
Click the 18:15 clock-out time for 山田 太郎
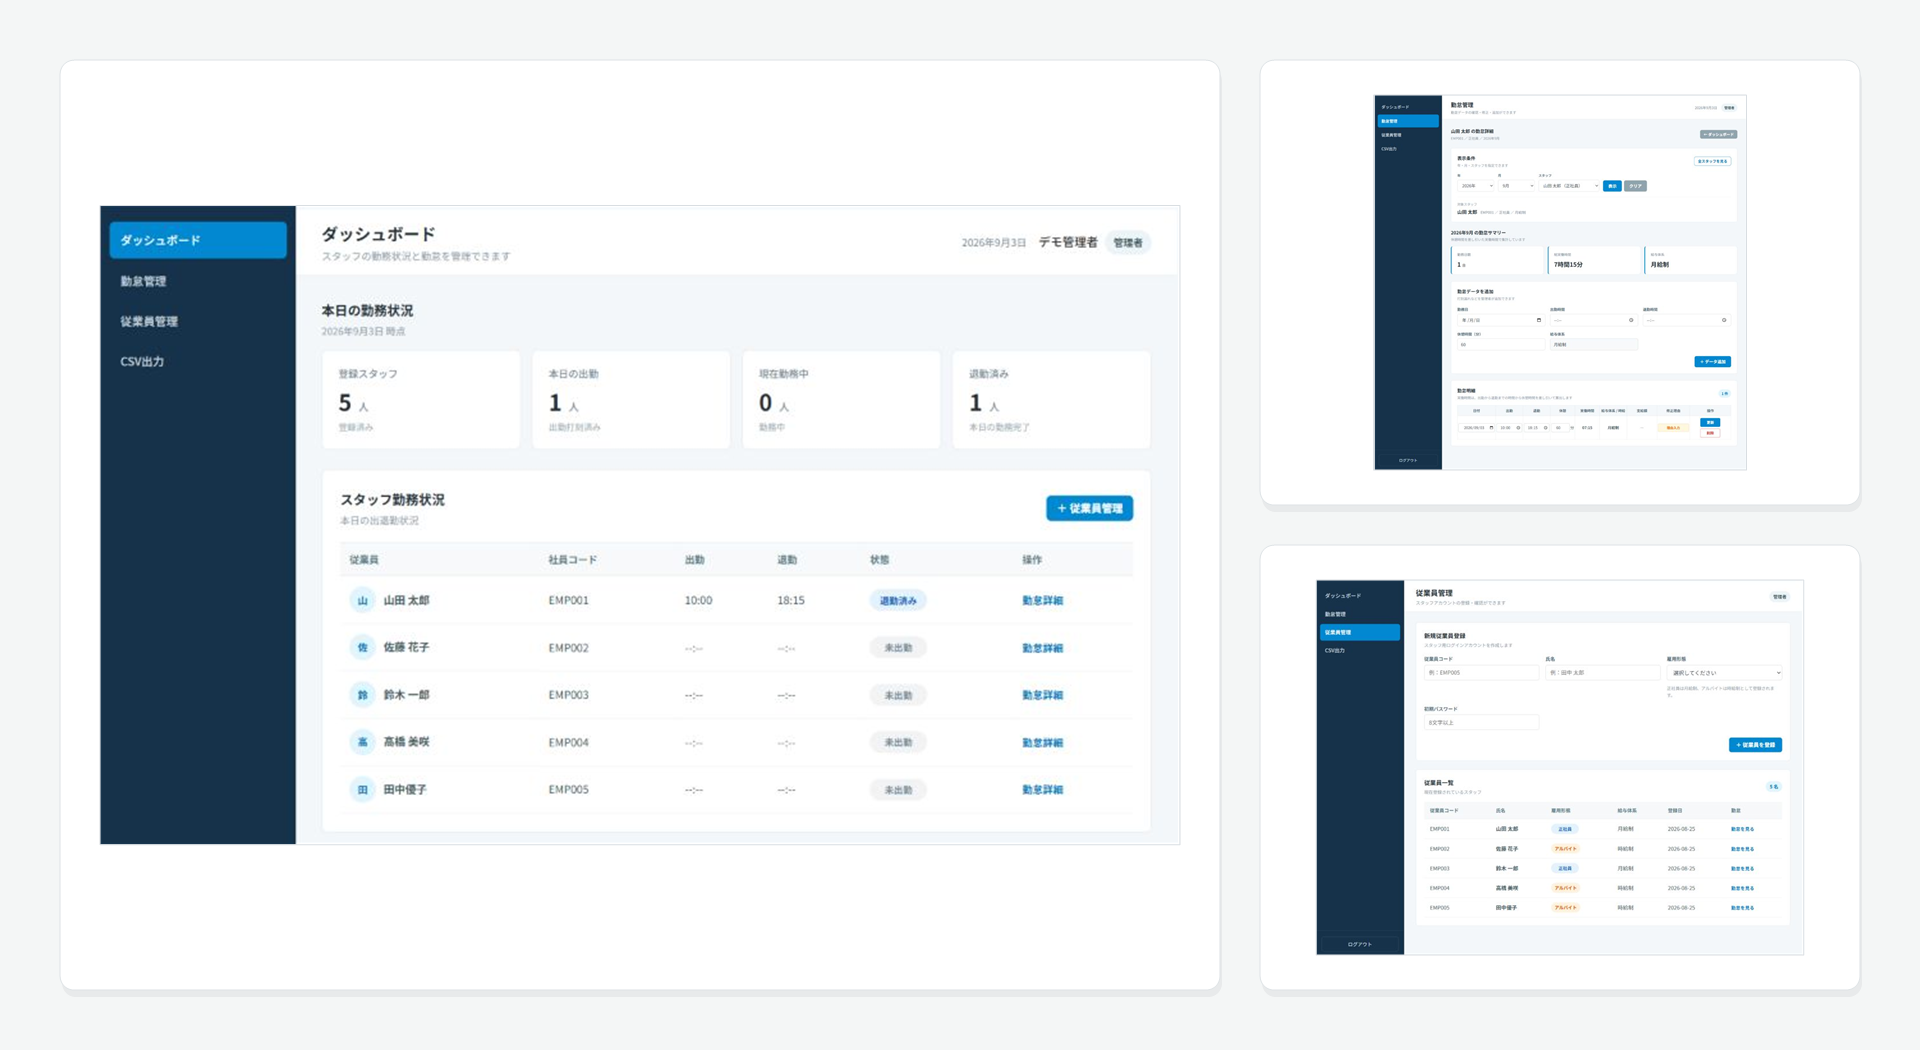[791, 601]
